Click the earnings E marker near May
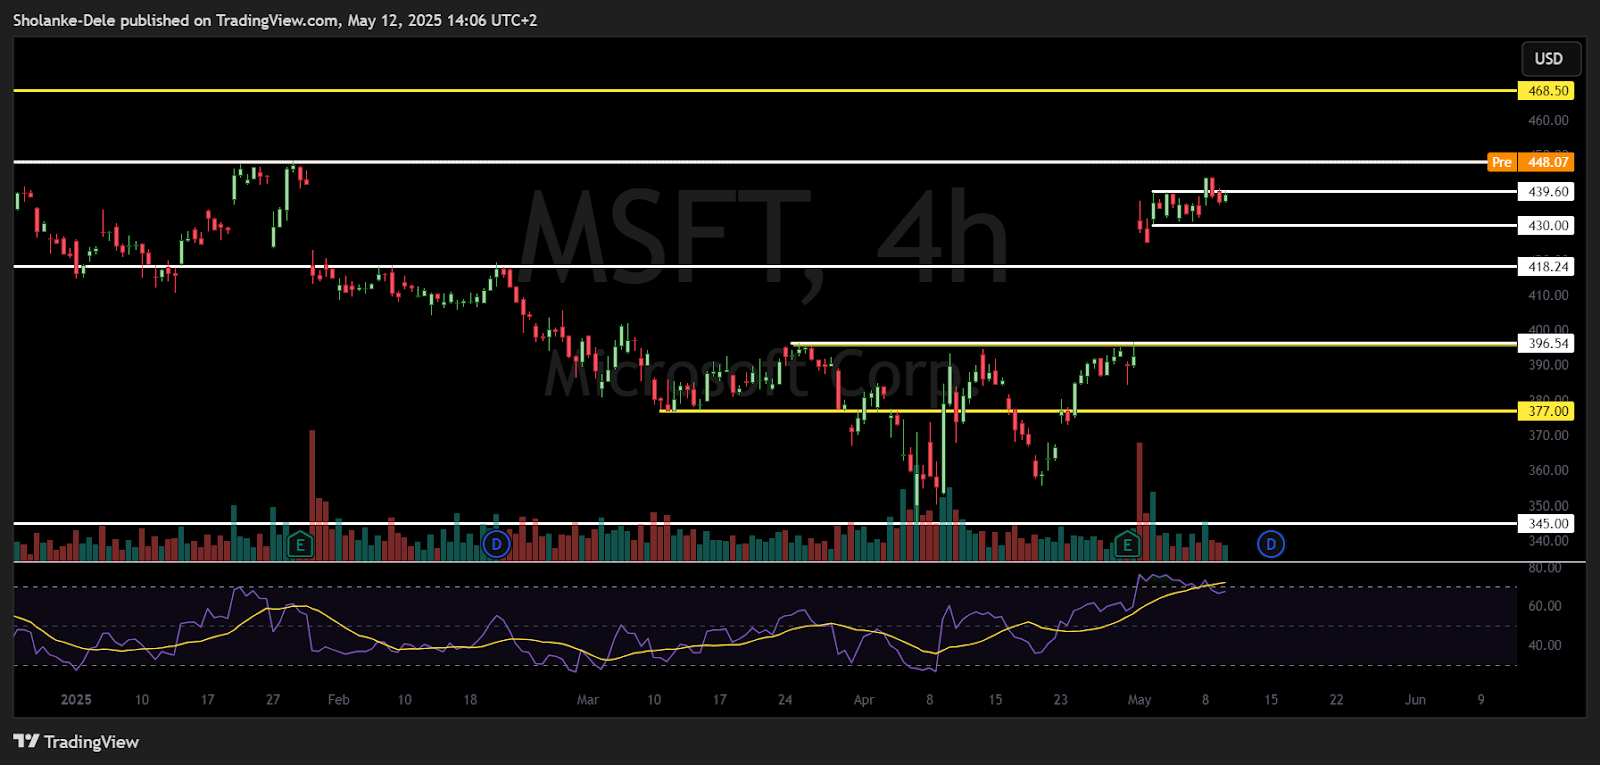1600x765 pixels. (x=1127, y=545)
